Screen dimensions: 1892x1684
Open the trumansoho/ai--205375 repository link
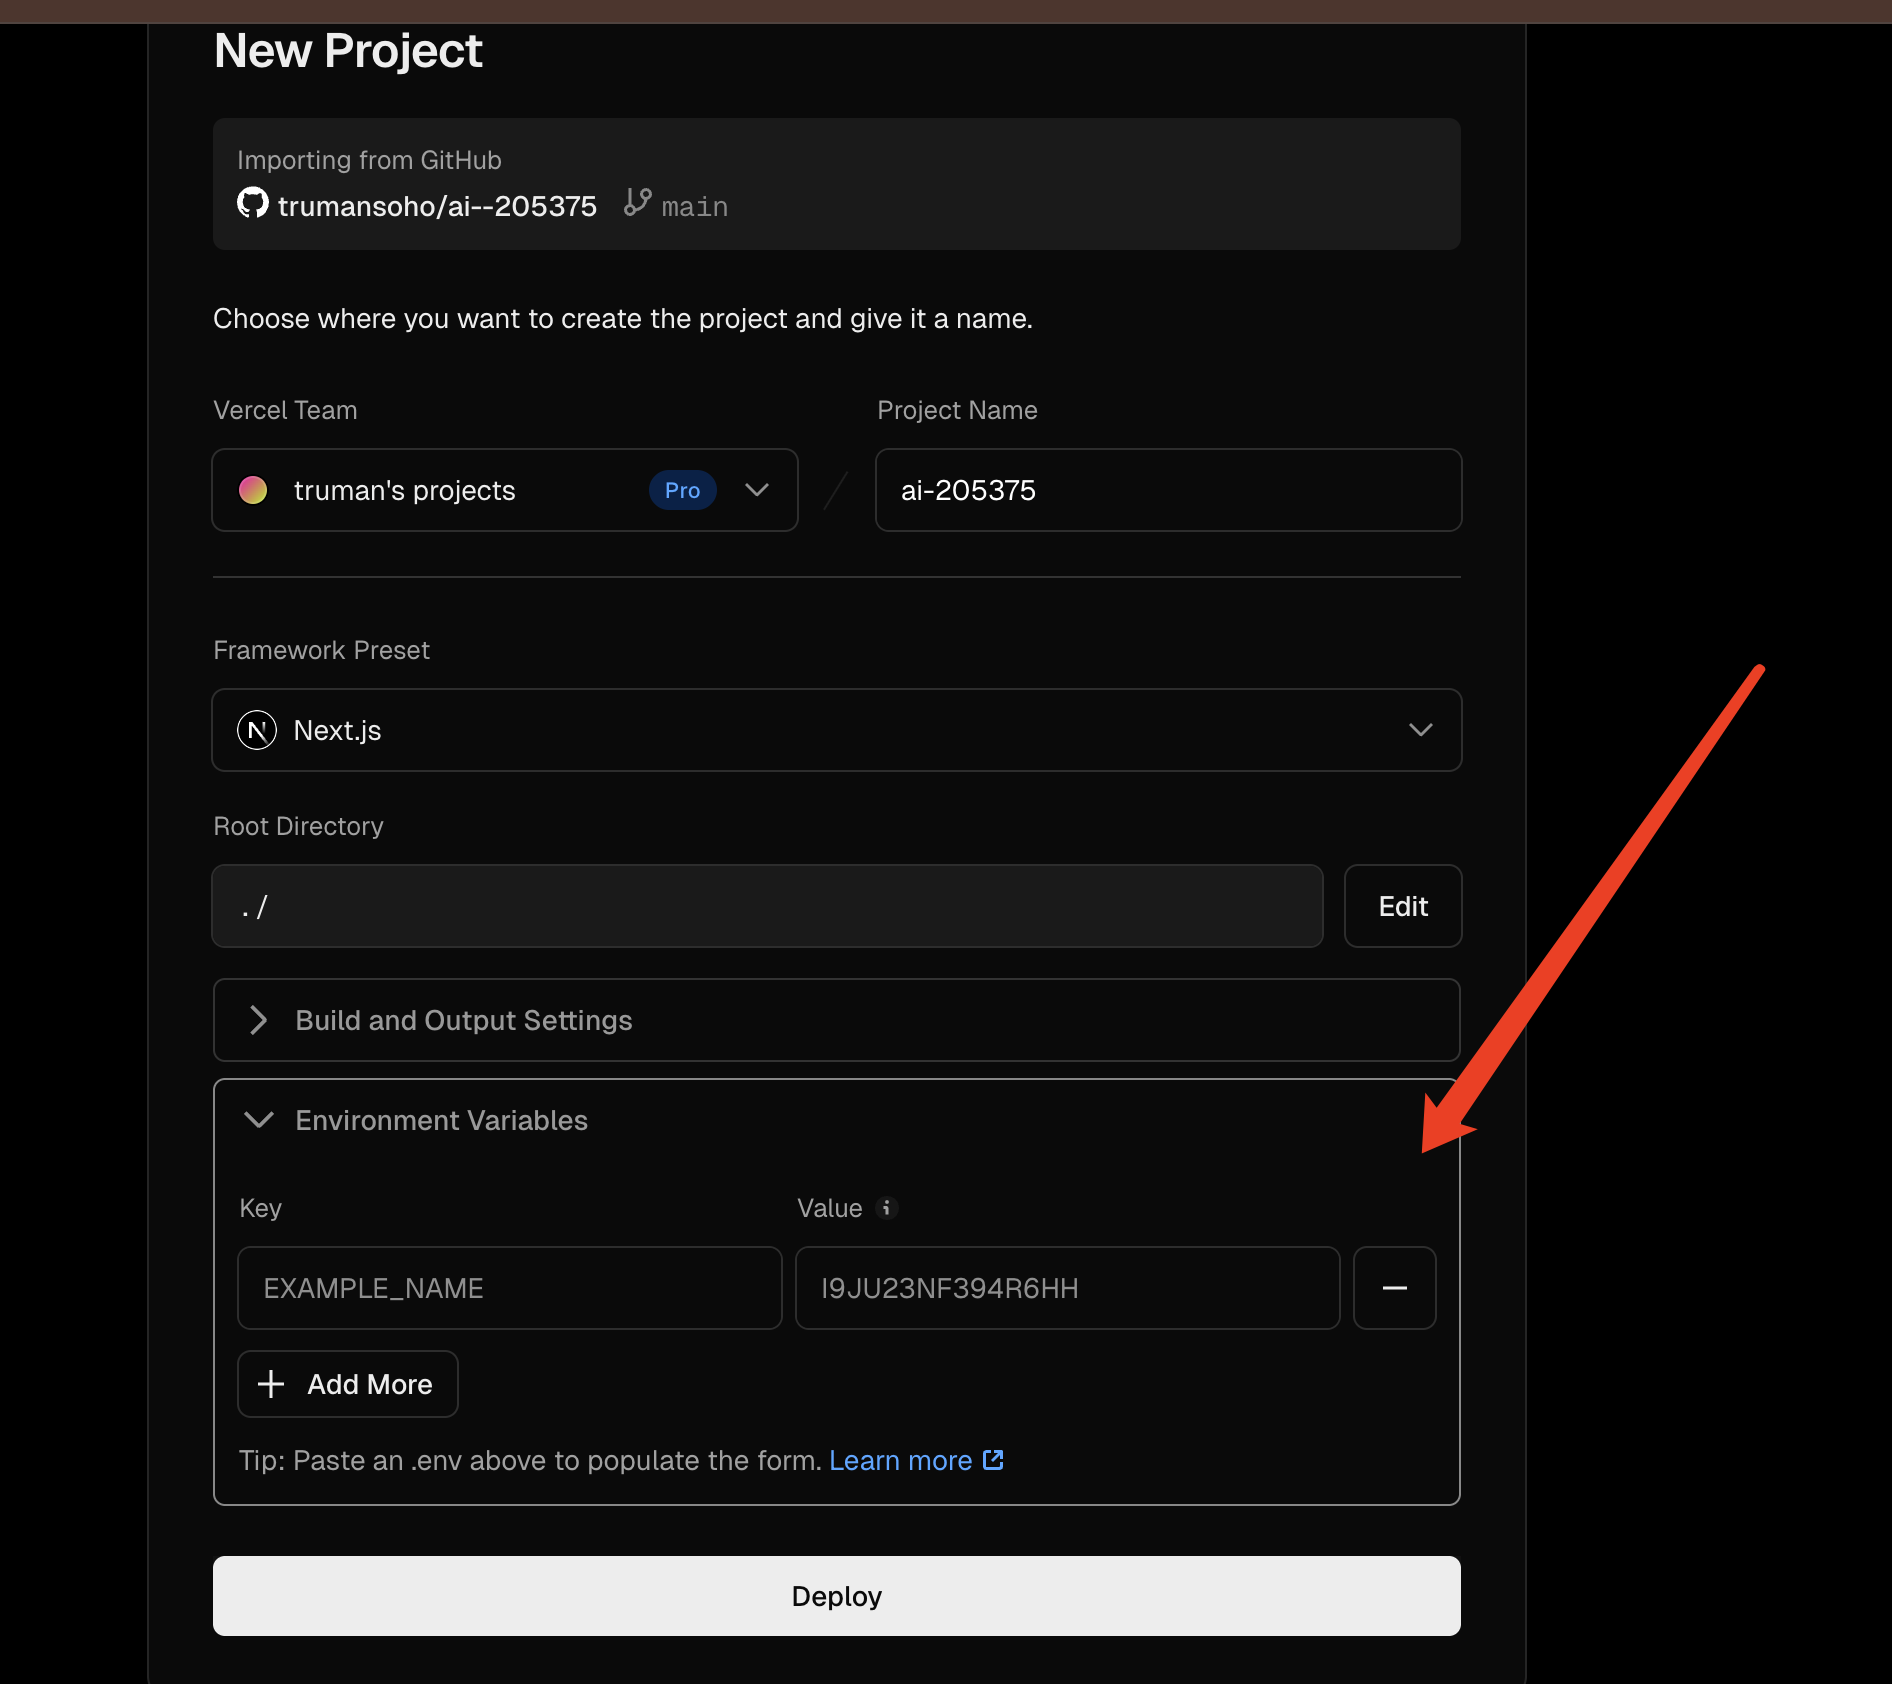coord(437,206)
